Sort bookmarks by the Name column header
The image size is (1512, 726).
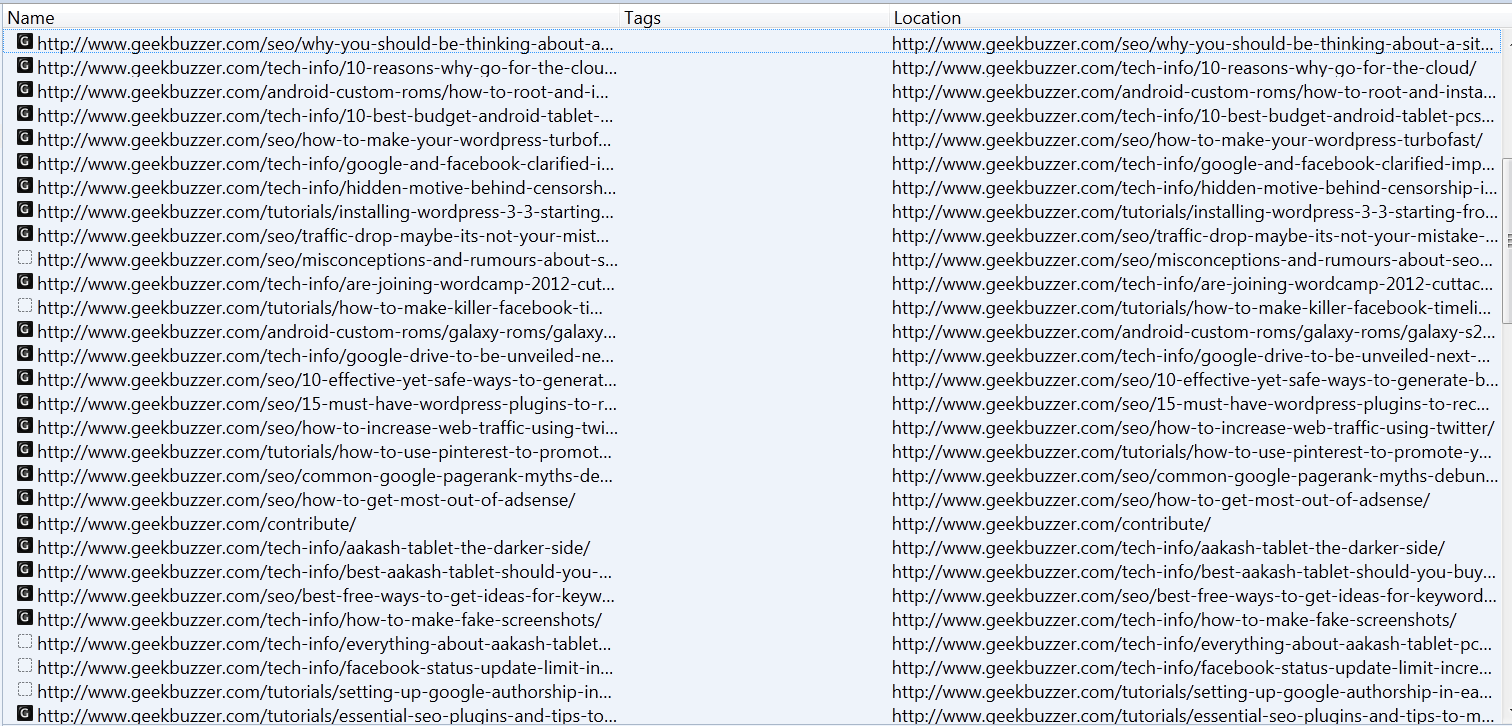[310, 18]
